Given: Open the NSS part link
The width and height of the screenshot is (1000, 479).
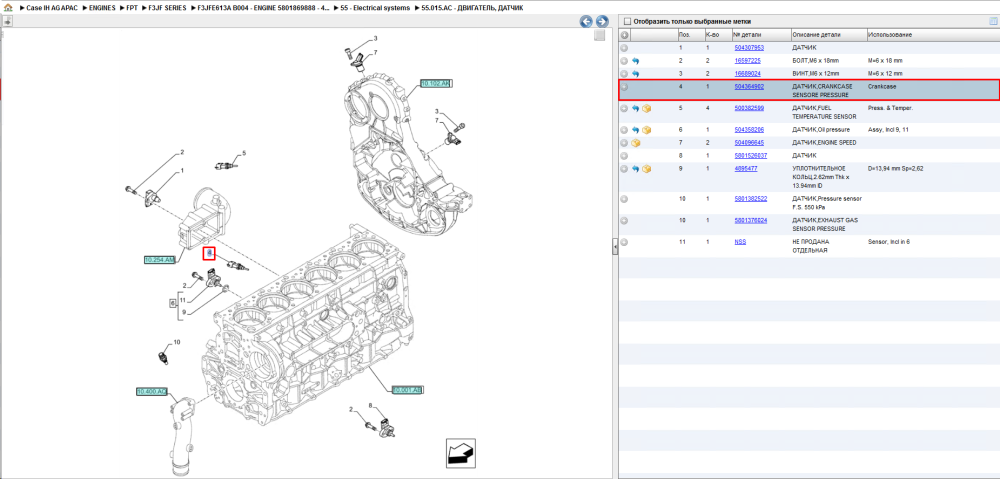Looking at the screenshot, I should pos(740,242).
